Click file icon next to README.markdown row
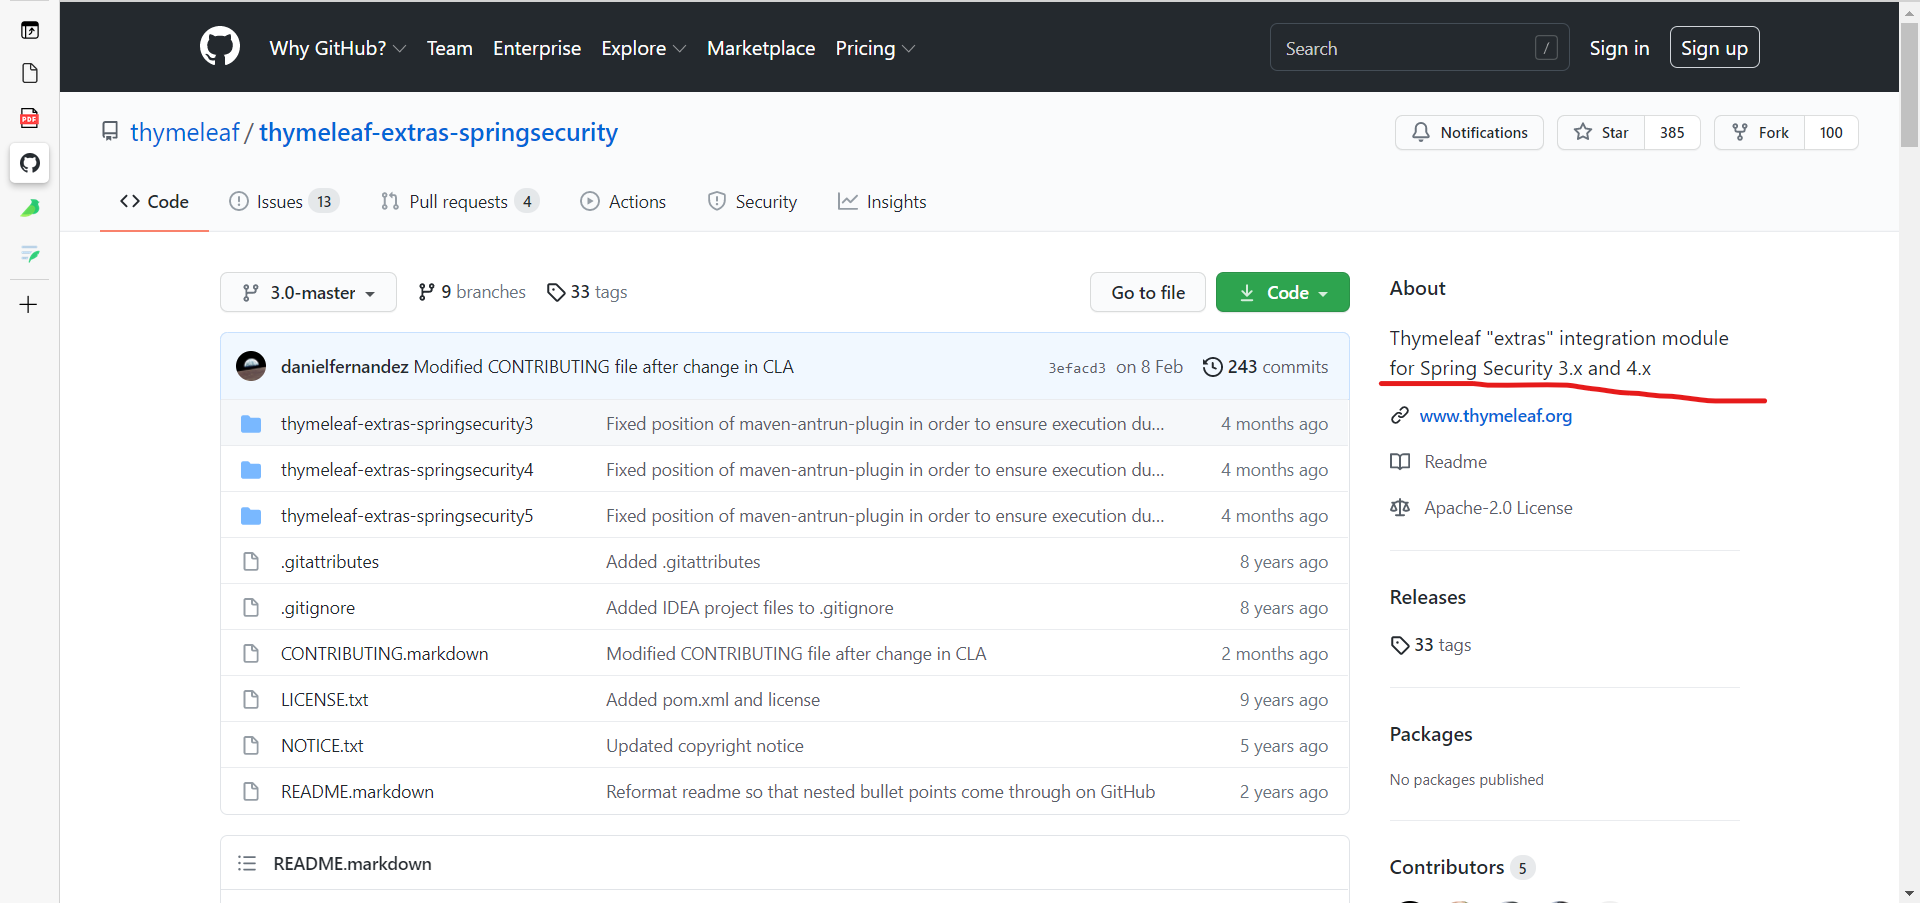This screenshot has width=1920, height=903. [251, 792]
